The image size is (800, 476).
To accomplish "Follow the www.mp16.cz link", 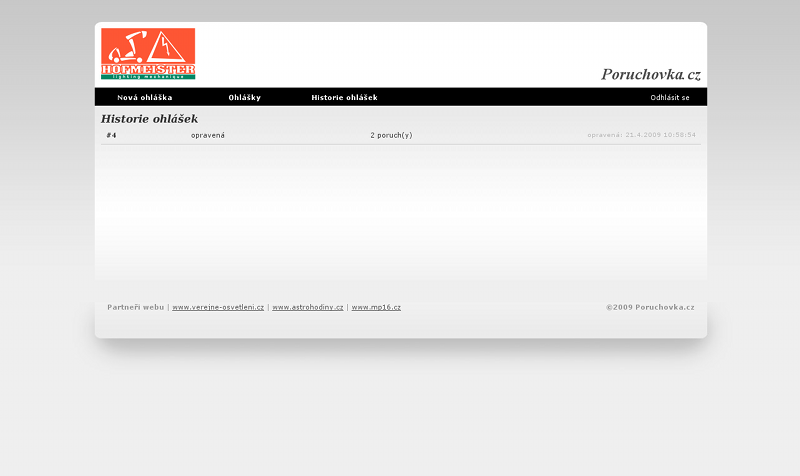I will [376, 307].
